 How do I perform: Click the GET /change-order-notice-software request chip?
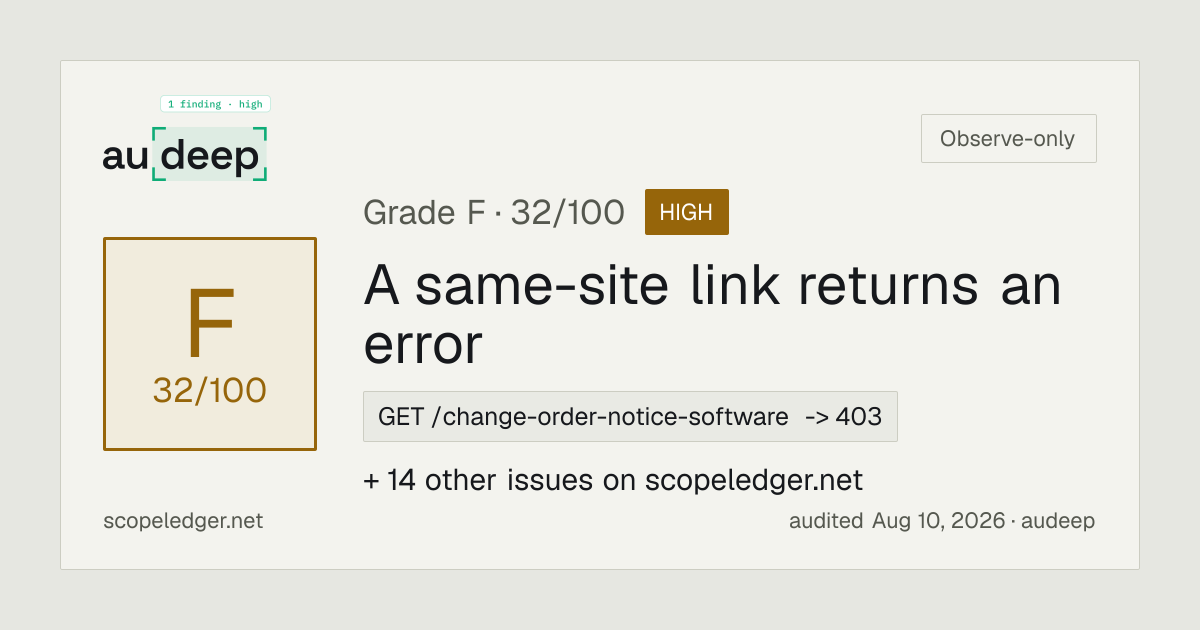630,416
